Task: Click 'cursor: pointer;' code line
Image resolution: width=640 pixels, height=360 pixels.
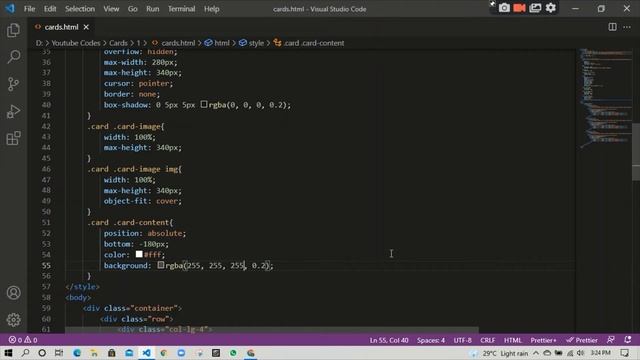Action: tap(138, 83)
